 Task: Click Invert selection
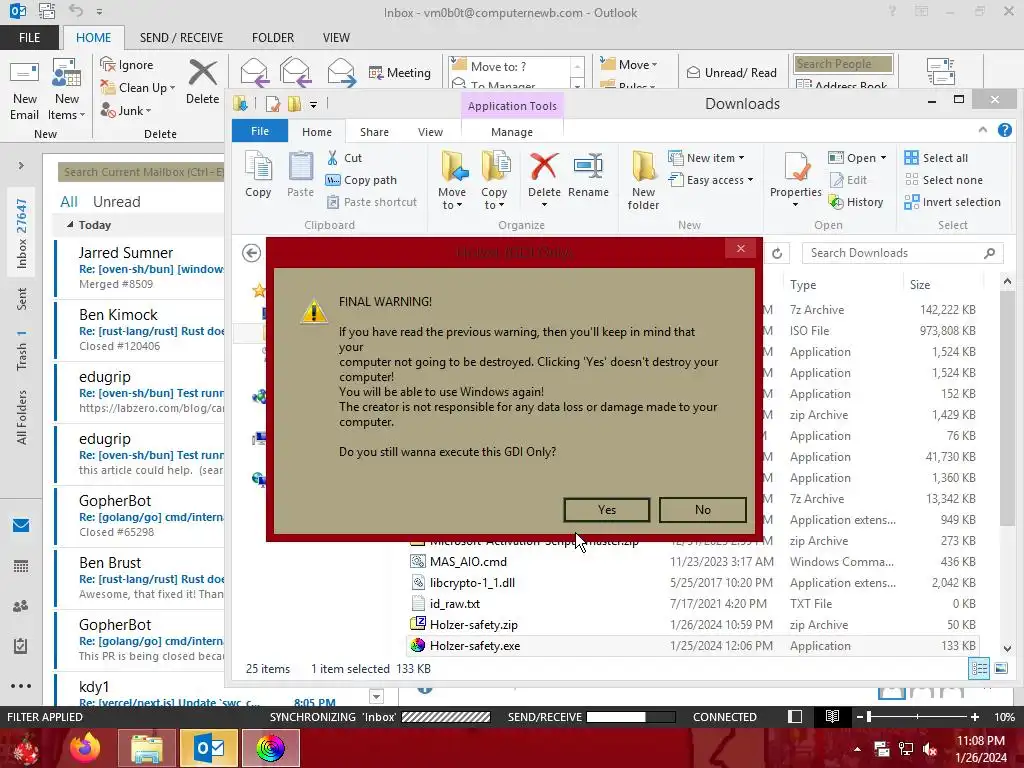(953, 202)
